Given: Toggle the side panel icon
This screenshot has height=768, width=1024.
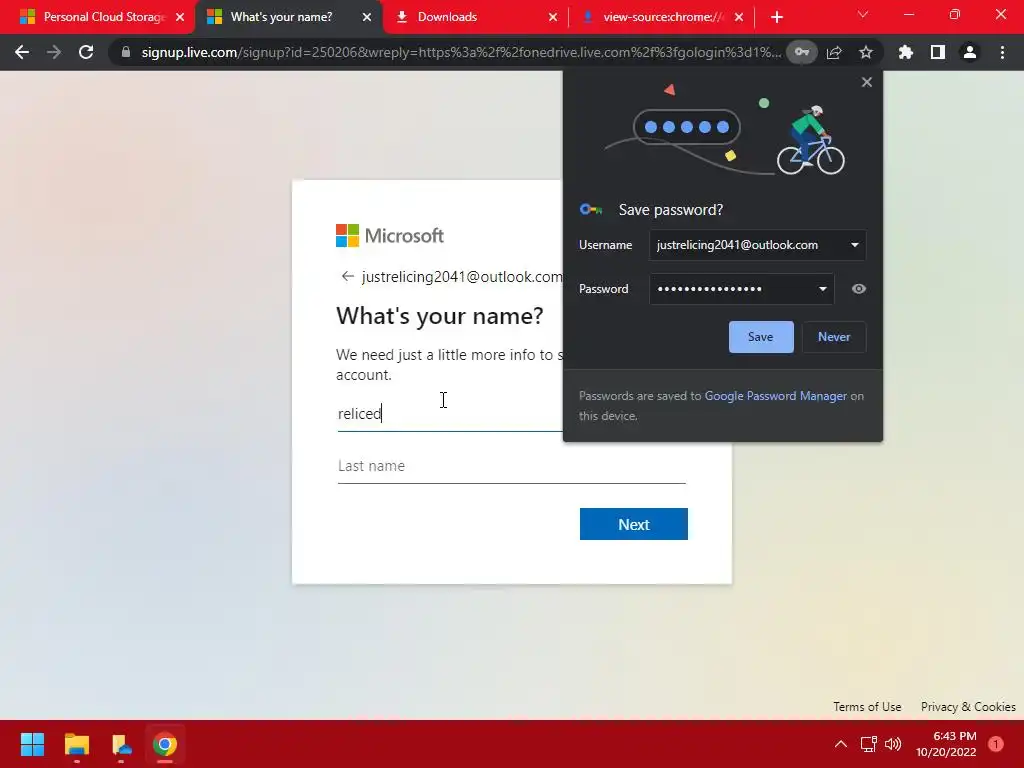Looking at the screenshot, I should [938, 52].
